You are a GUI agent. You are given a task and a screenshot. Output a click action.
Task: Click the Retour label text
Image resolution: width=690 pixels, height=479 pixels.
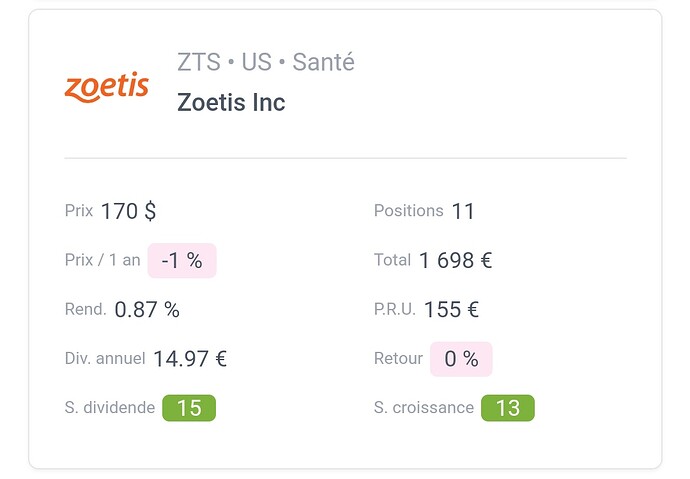pyautogui.click(x=398, y=359)
